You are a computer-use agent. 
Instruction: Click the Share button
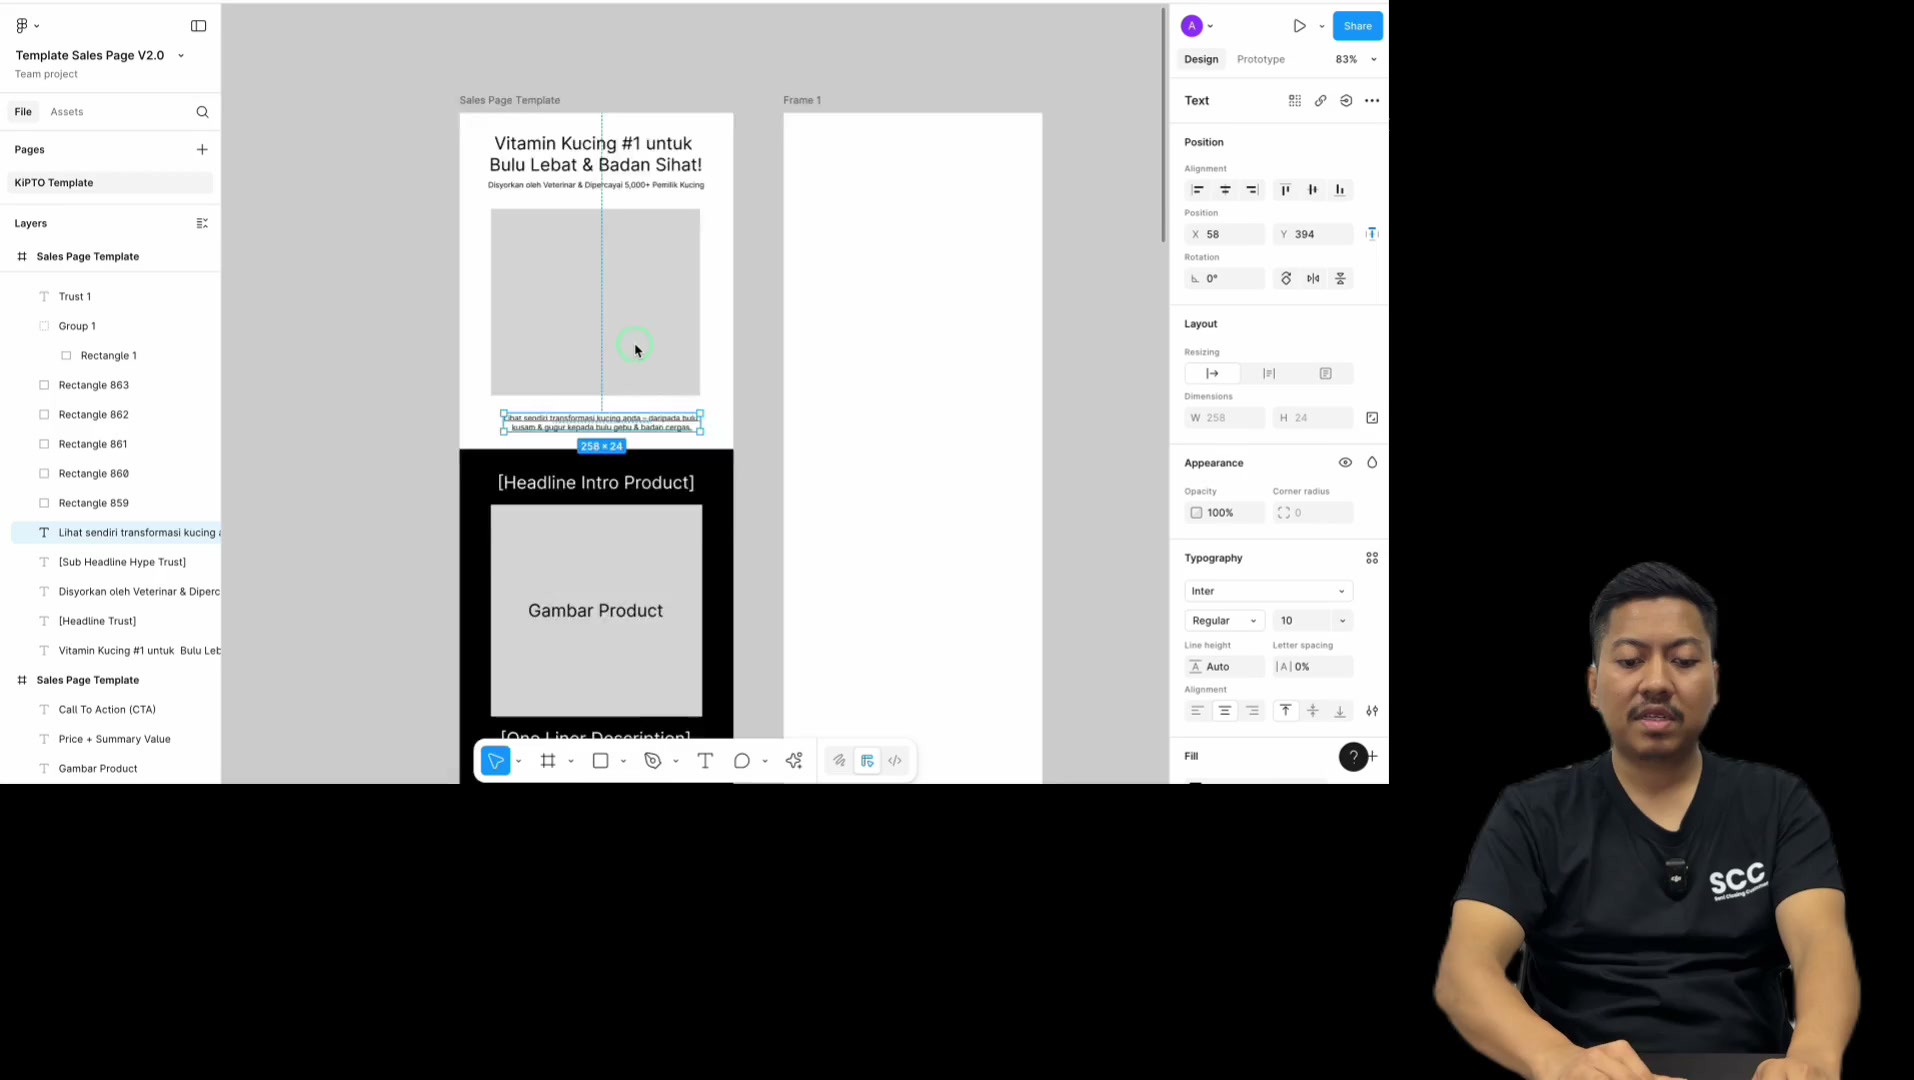pos(1358,26)
